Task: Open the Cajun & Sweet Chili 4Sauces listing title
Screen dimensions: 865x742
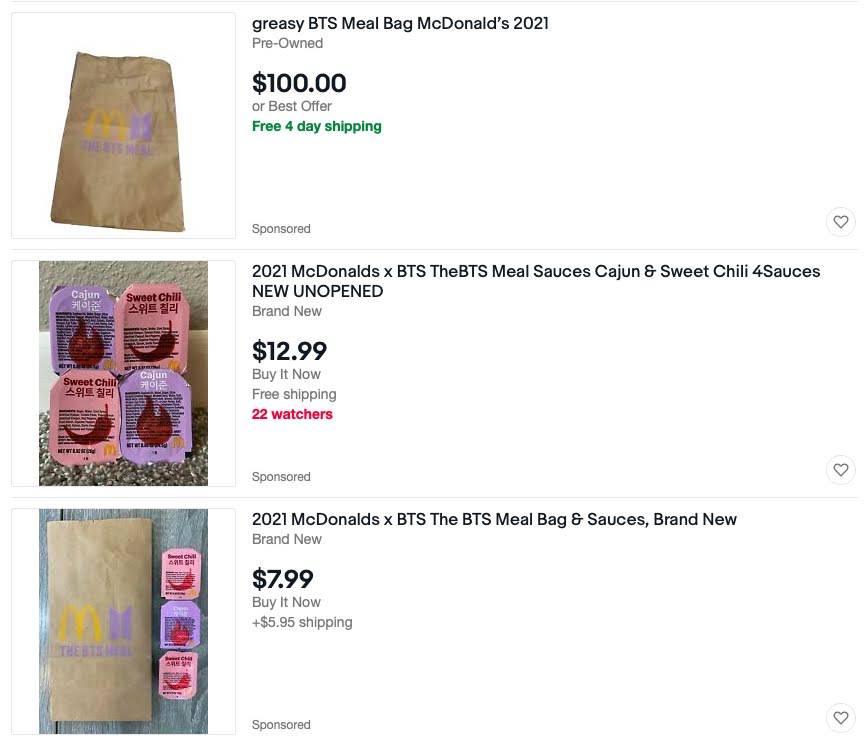Action: click(536, 281)
